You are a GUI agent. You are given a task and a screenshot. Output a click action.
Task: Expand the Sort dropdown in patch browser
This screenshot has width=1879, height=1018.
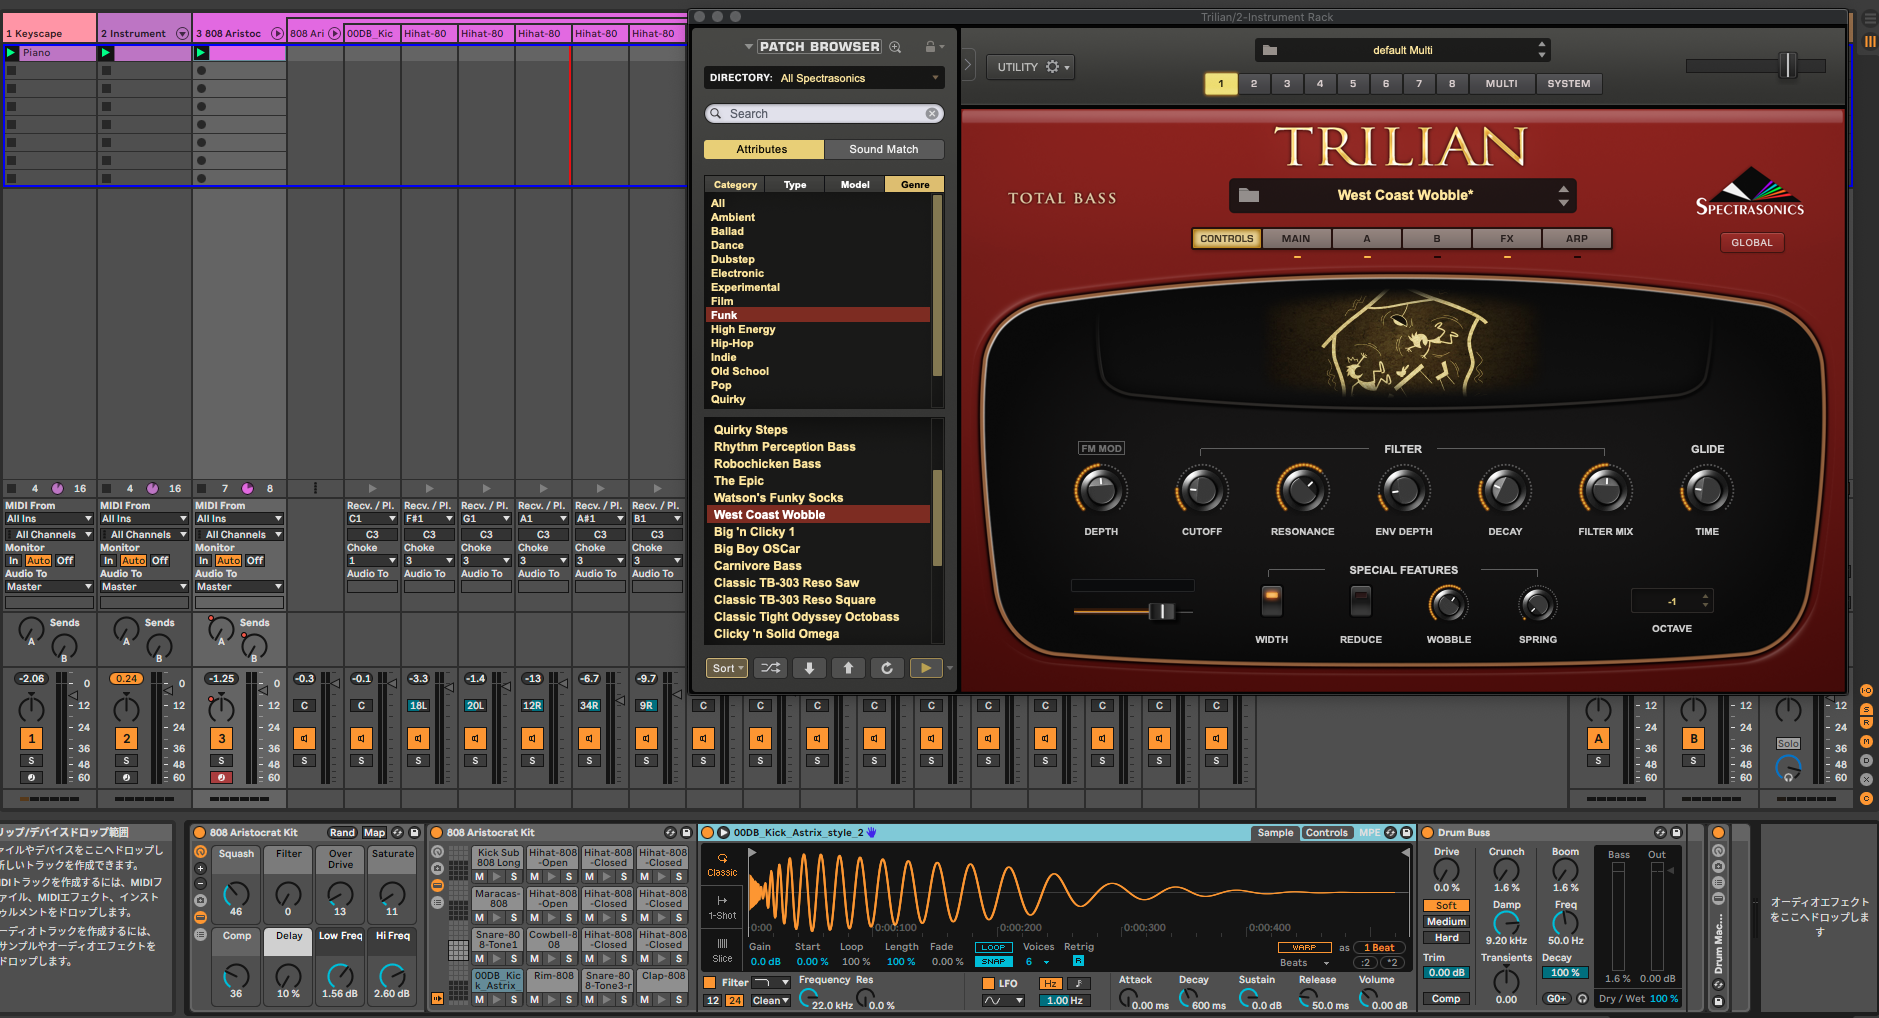pyautogui.click(x=727, y=668)
